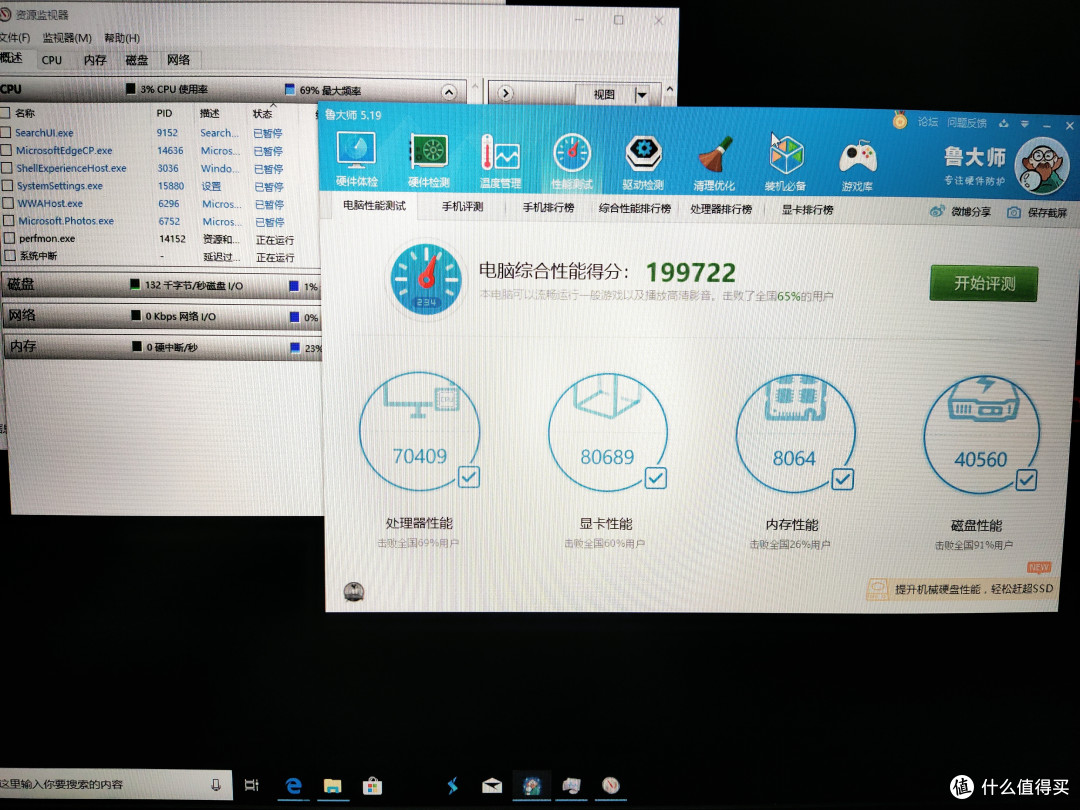This screenshot has height=810, width=1080.
Task: Open Resource Monitor red circular taskbar icon
Action: tap(611, 786)
